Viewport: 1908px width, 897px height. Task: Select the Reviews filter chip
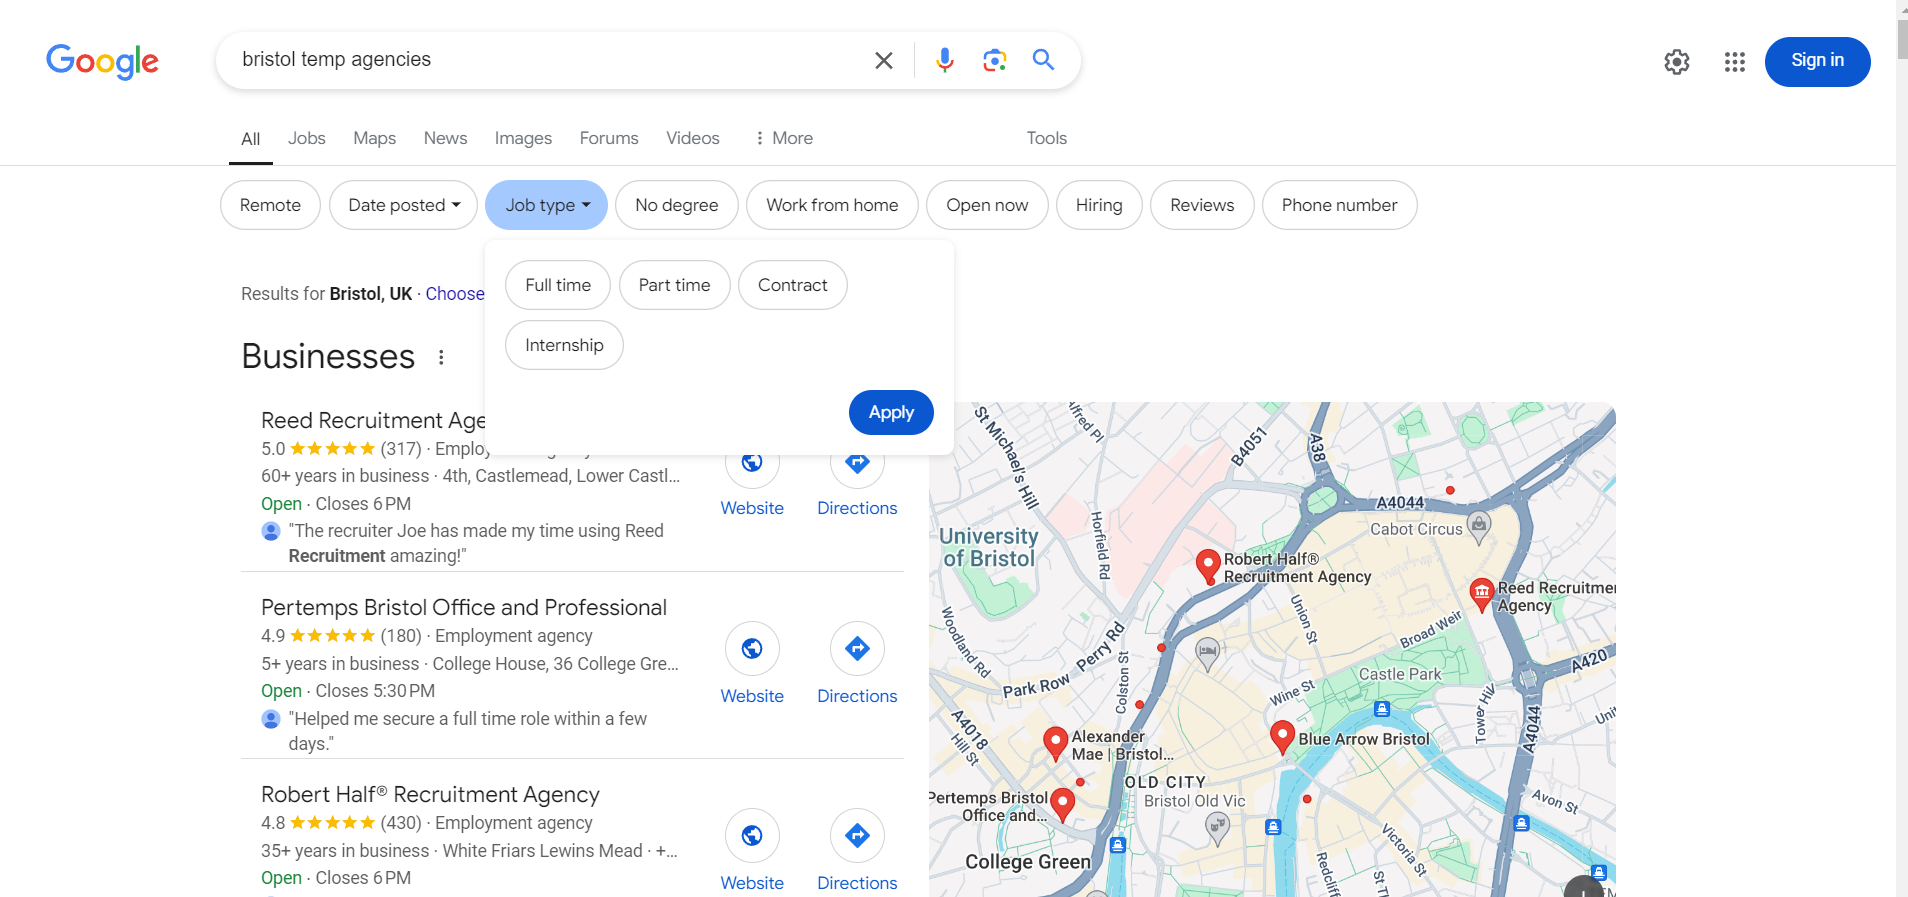1202,205
